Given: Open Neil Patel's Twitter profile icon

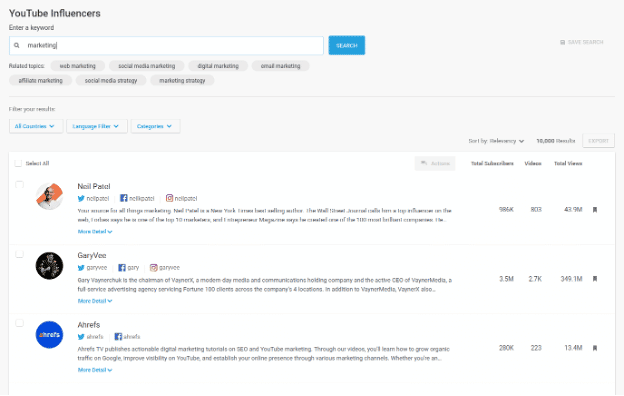Looking at the screenshot, I should click(81, 198).
